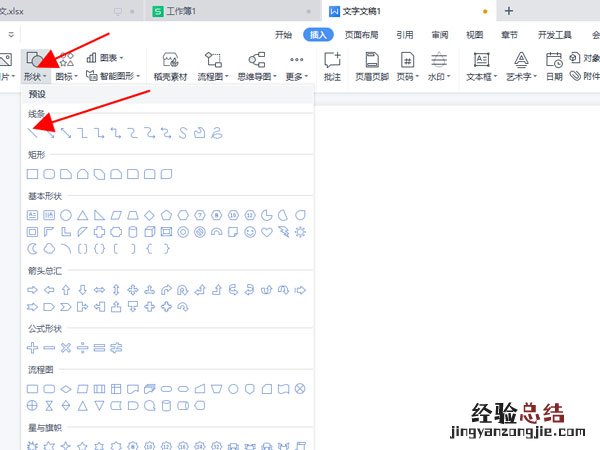
Task: Select the isosceles triangle basic shape
Action: click(83, 215)
